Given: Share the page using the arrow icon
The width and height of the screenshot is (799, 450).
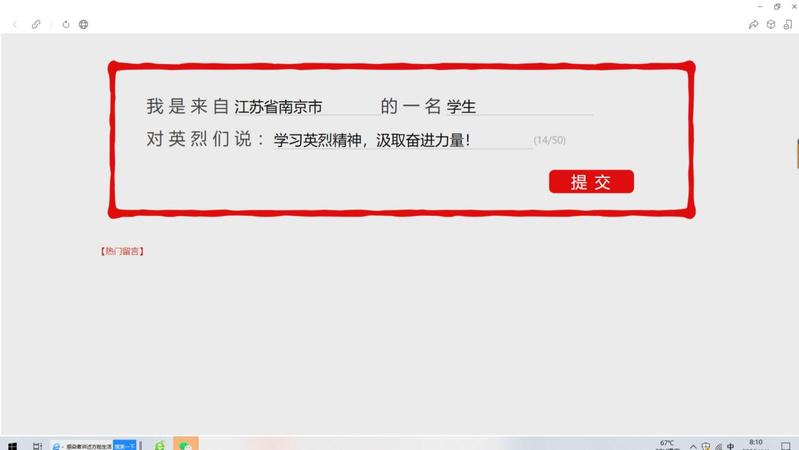Looking at the screenshot, I should tap(754, 24).
